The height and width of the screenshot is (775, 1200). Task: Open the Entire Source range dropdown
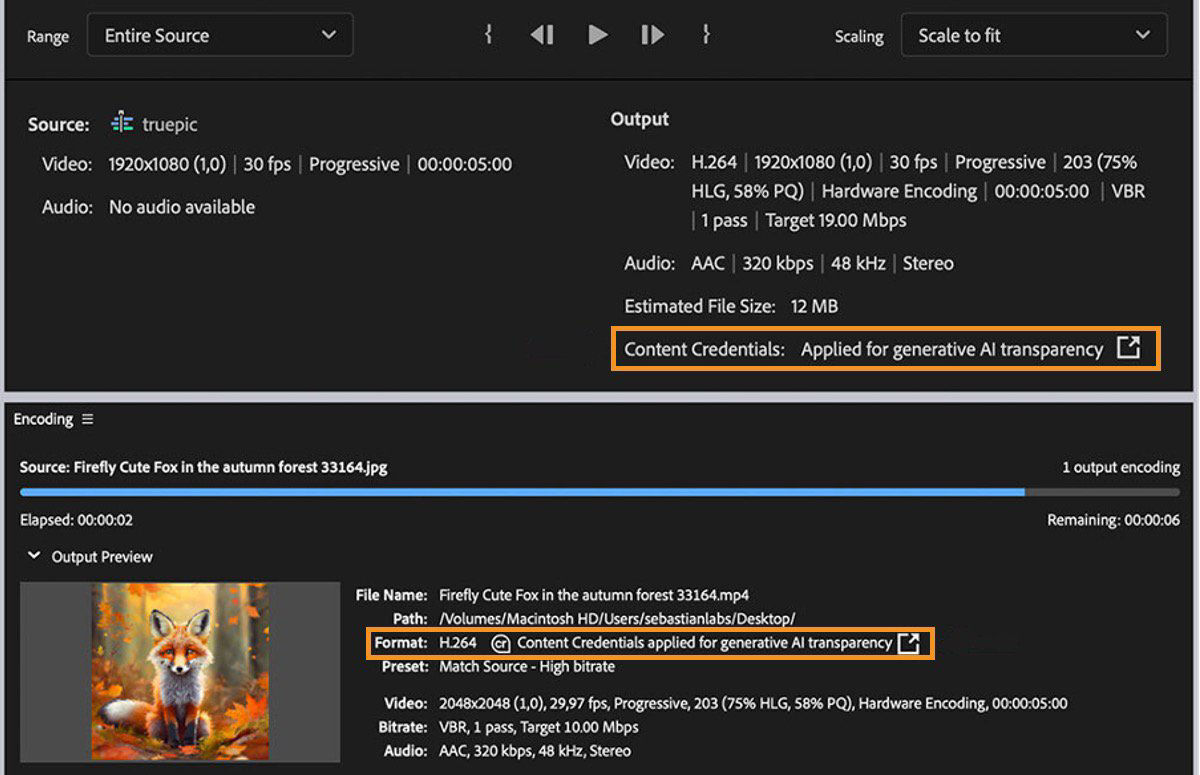pos(220,34)
